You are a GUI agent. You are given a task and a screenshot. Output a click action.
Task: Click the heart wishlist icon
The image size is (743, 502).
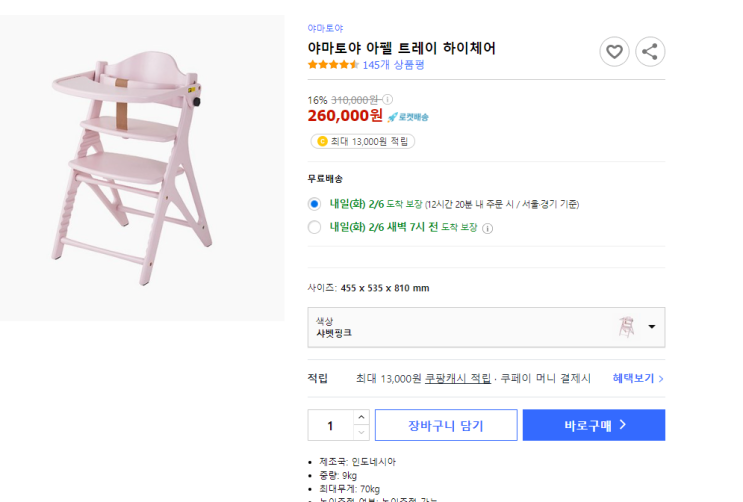point(614,52)
